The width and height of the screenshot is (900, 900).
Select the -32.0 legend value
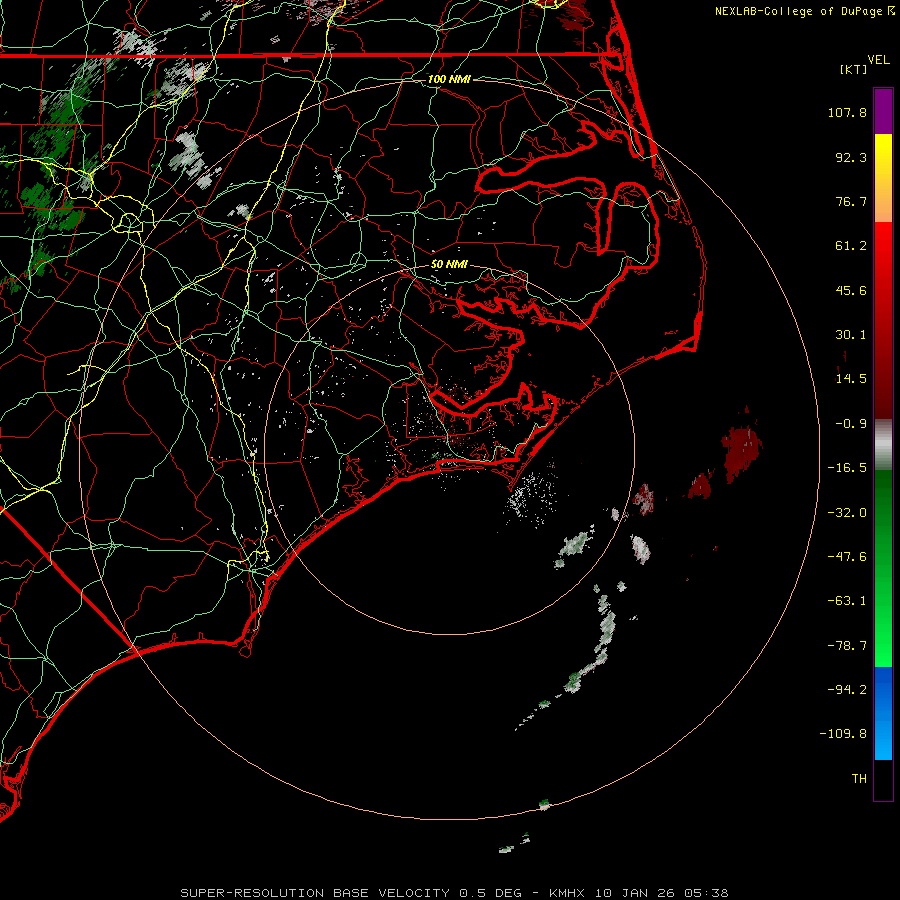pyautogui.click(x=847, y=513)
